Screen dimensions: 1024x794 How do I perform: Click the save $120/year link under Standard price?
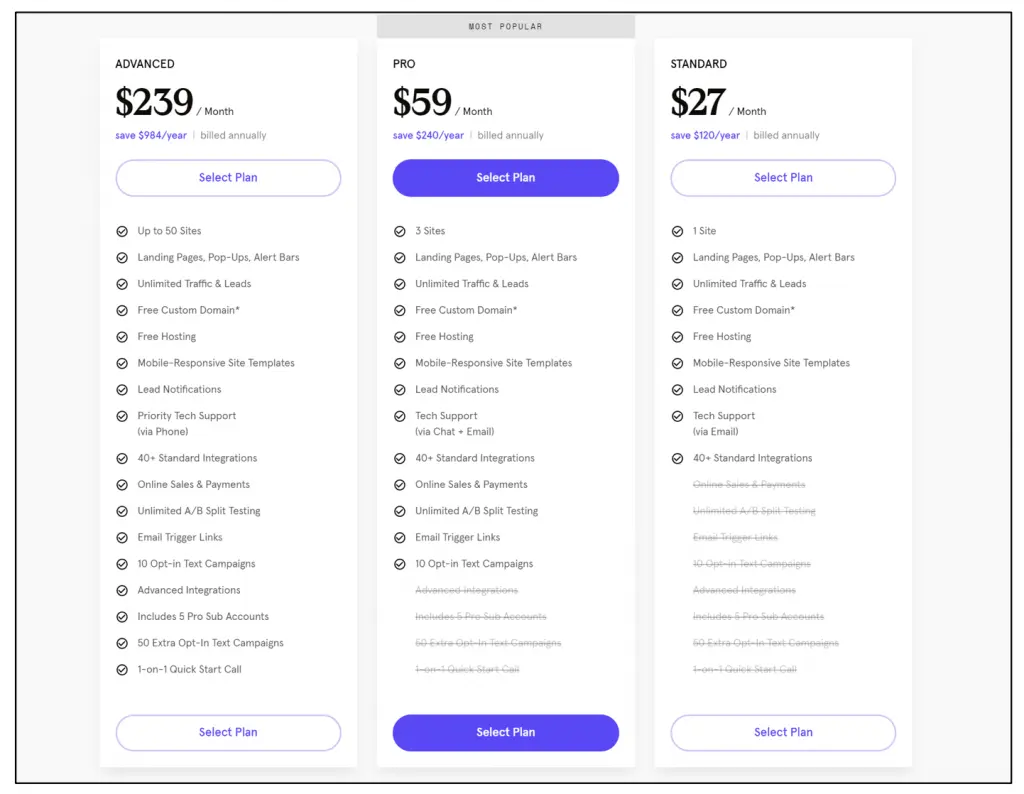coord(704,135)
